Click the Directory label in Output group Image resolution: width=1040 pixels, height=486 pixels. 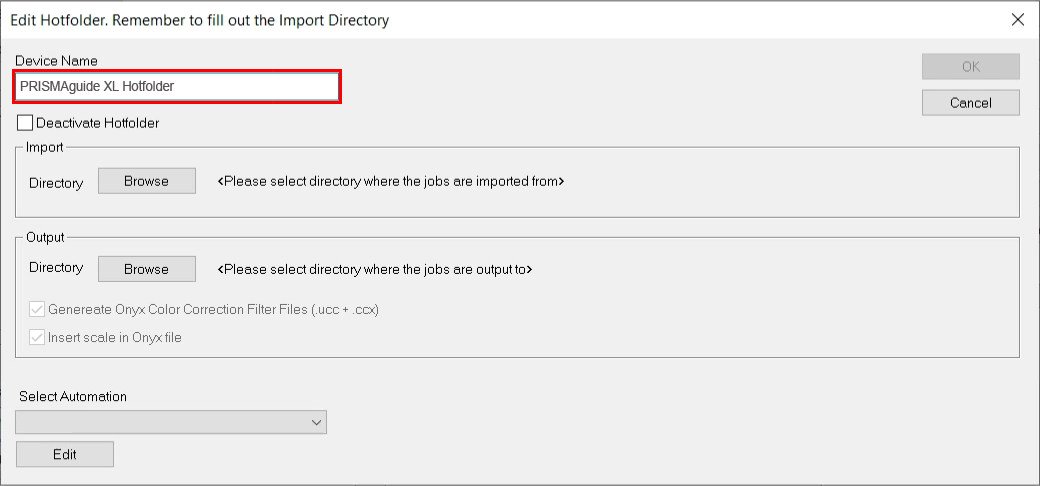(x=56, y=268)
